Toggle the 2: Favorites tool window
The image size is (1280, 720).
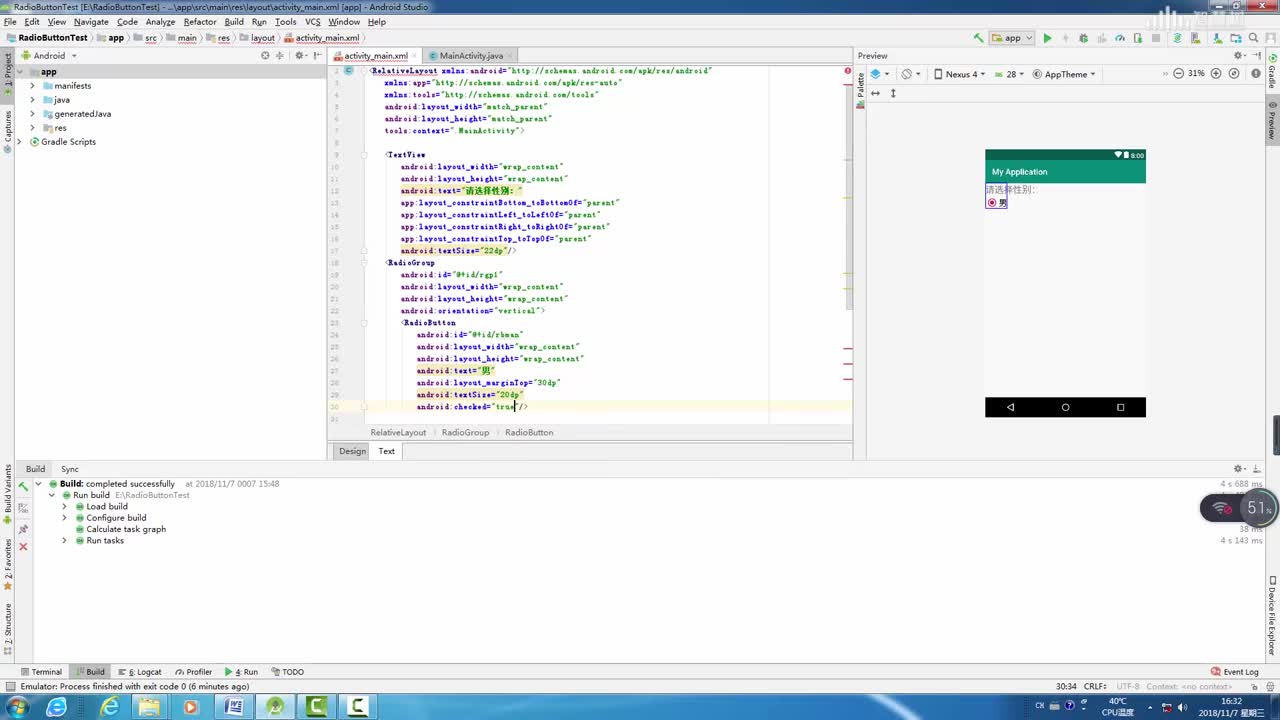(7, 565)
